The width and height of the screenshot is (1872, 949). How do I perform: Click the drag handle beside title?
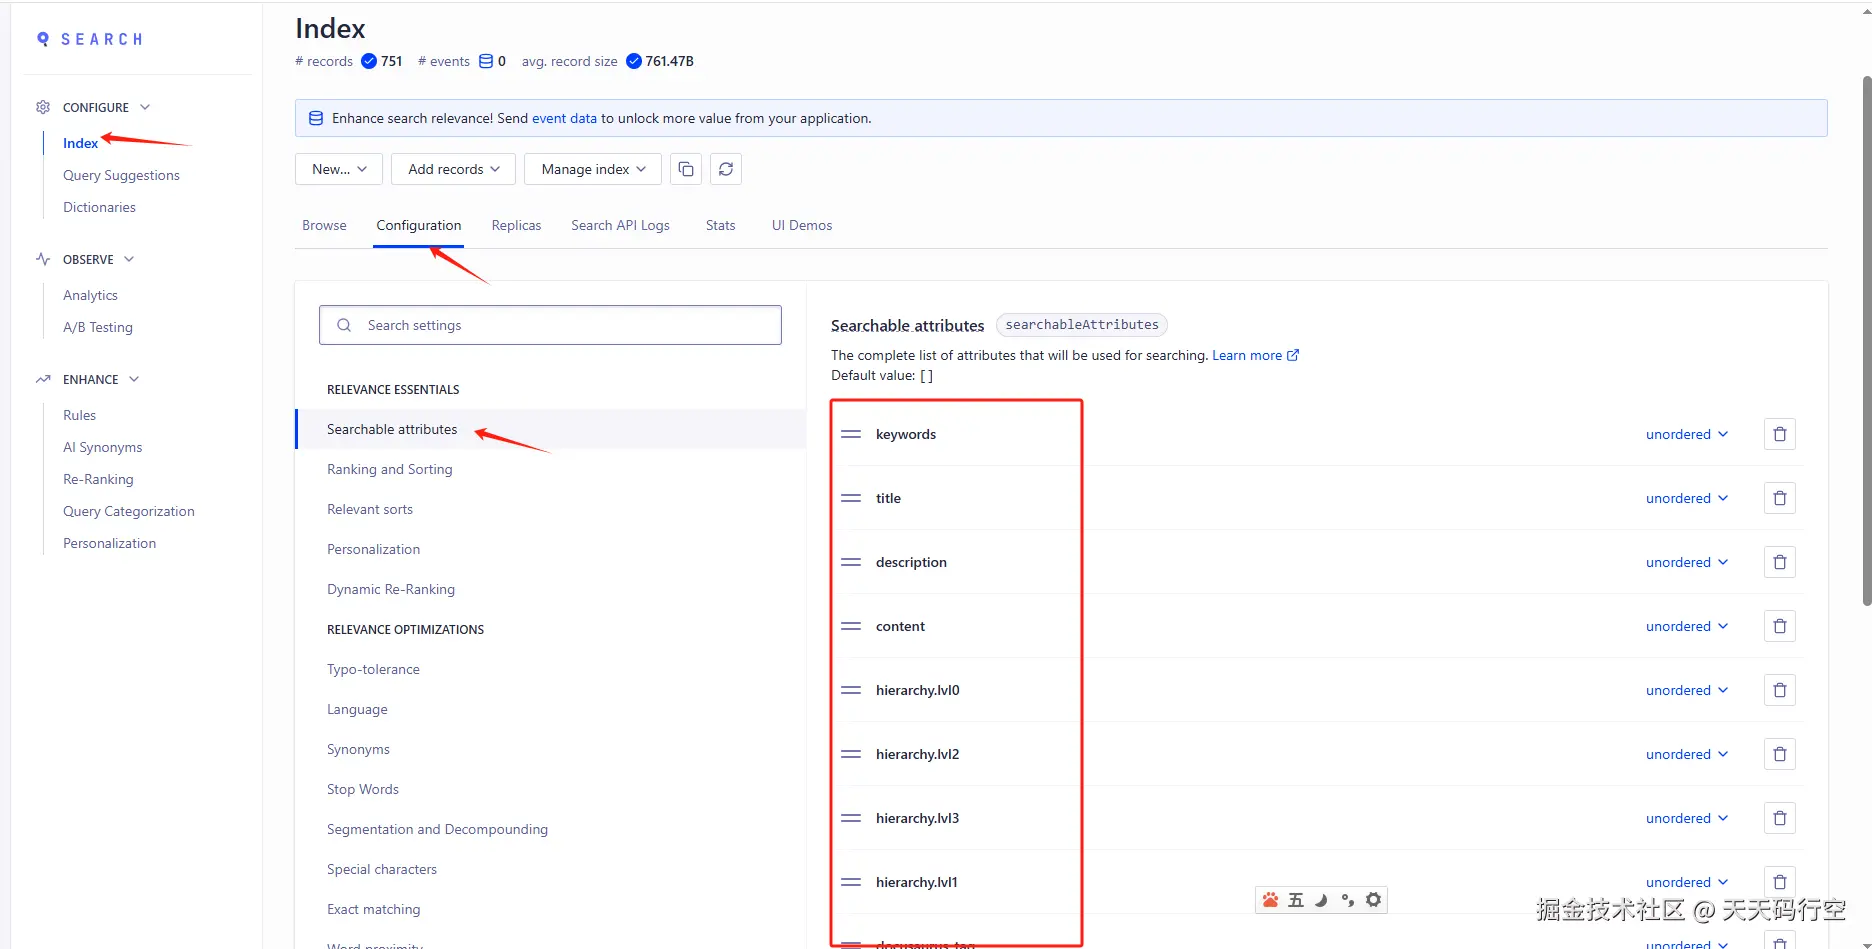(x=851, y=498)
